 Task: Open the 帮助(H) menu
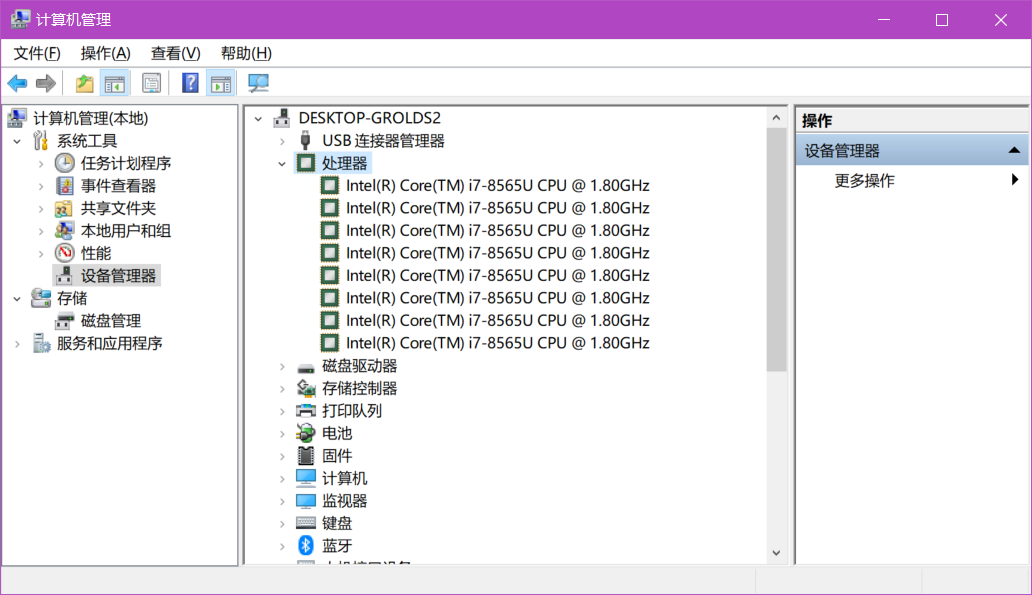(246, 53)
